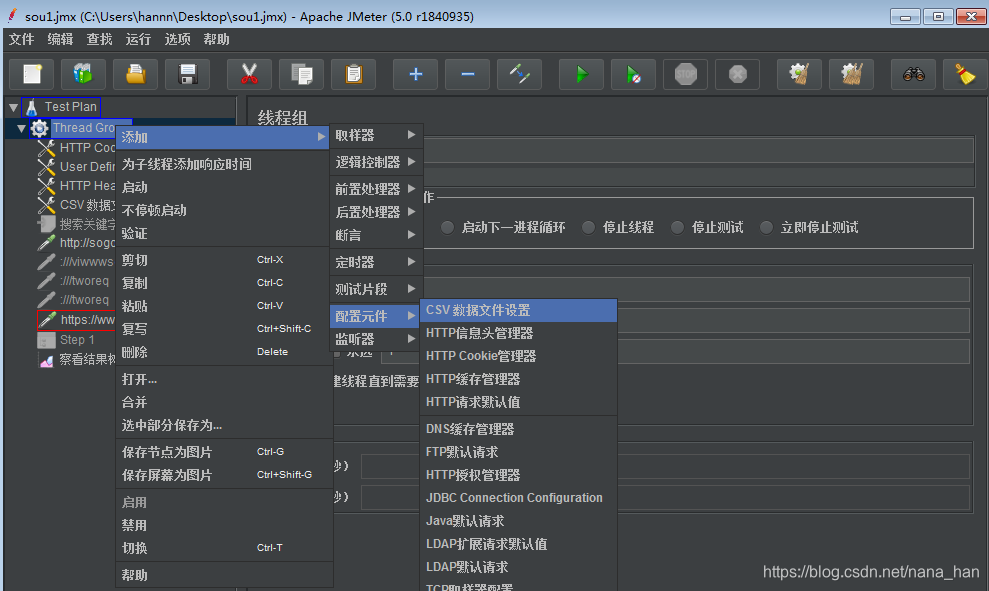Click the Clear all results icon

point(851,74)
